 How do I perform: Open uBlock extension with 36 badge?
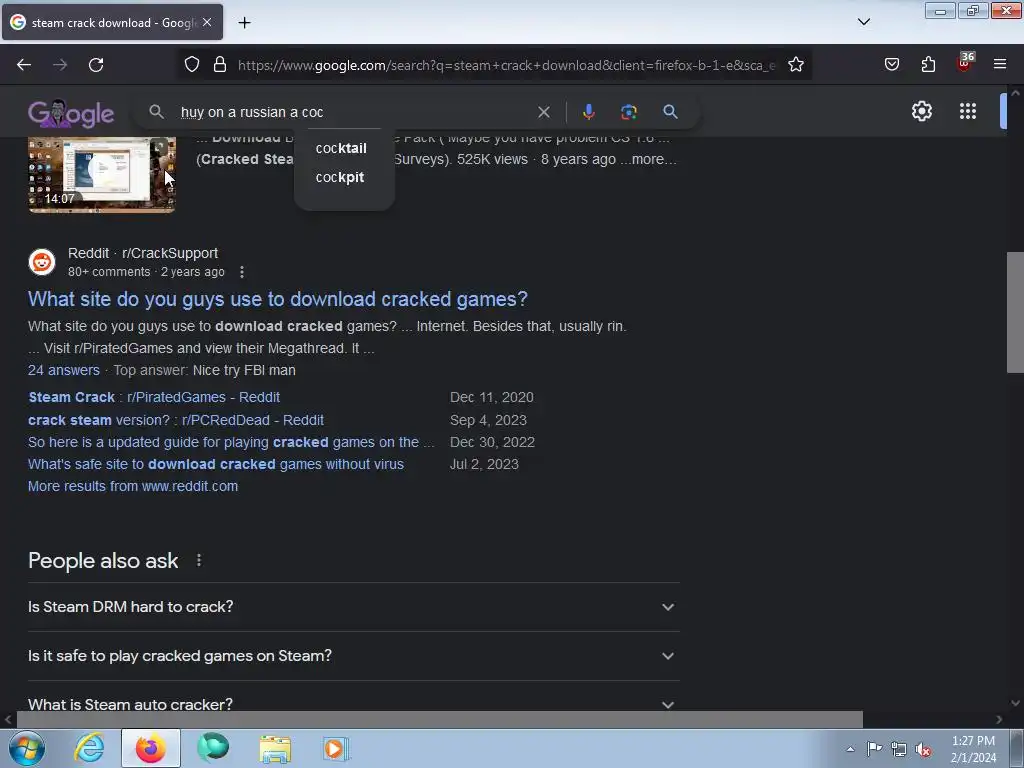pyautogui.click(x=965, y=63)
